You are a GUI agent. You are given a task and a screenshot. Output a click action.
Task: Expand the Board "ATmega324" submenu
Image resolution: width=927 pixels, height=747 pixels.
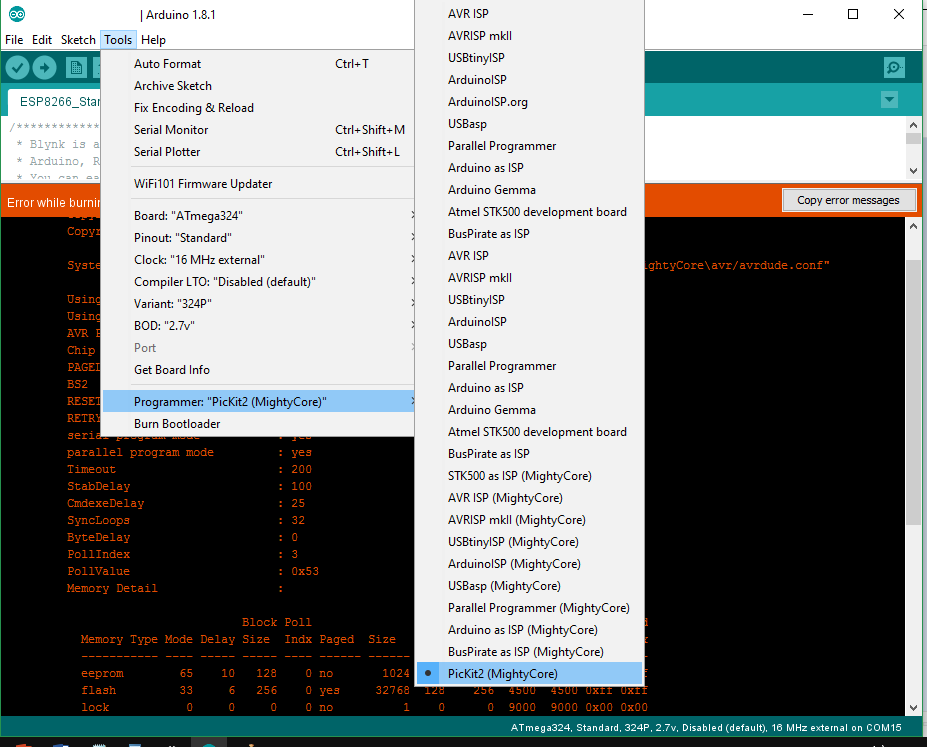point(258,216)
